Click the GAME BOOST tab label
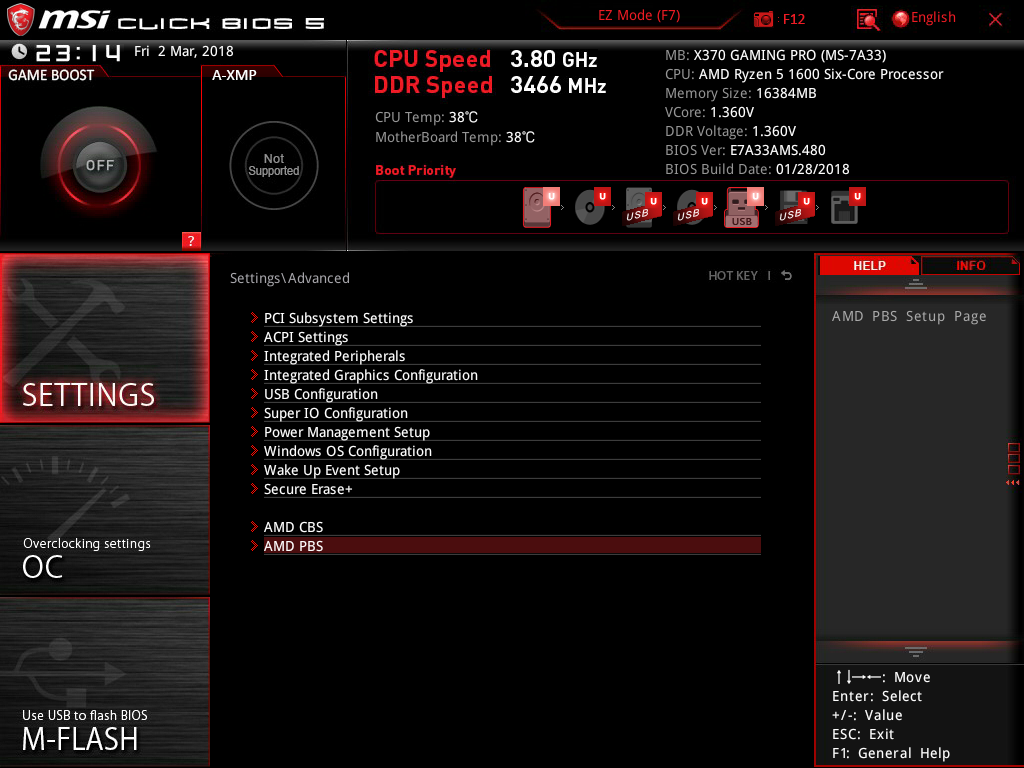The width and height of the screenshot is (1024, 768). [51, 75]
